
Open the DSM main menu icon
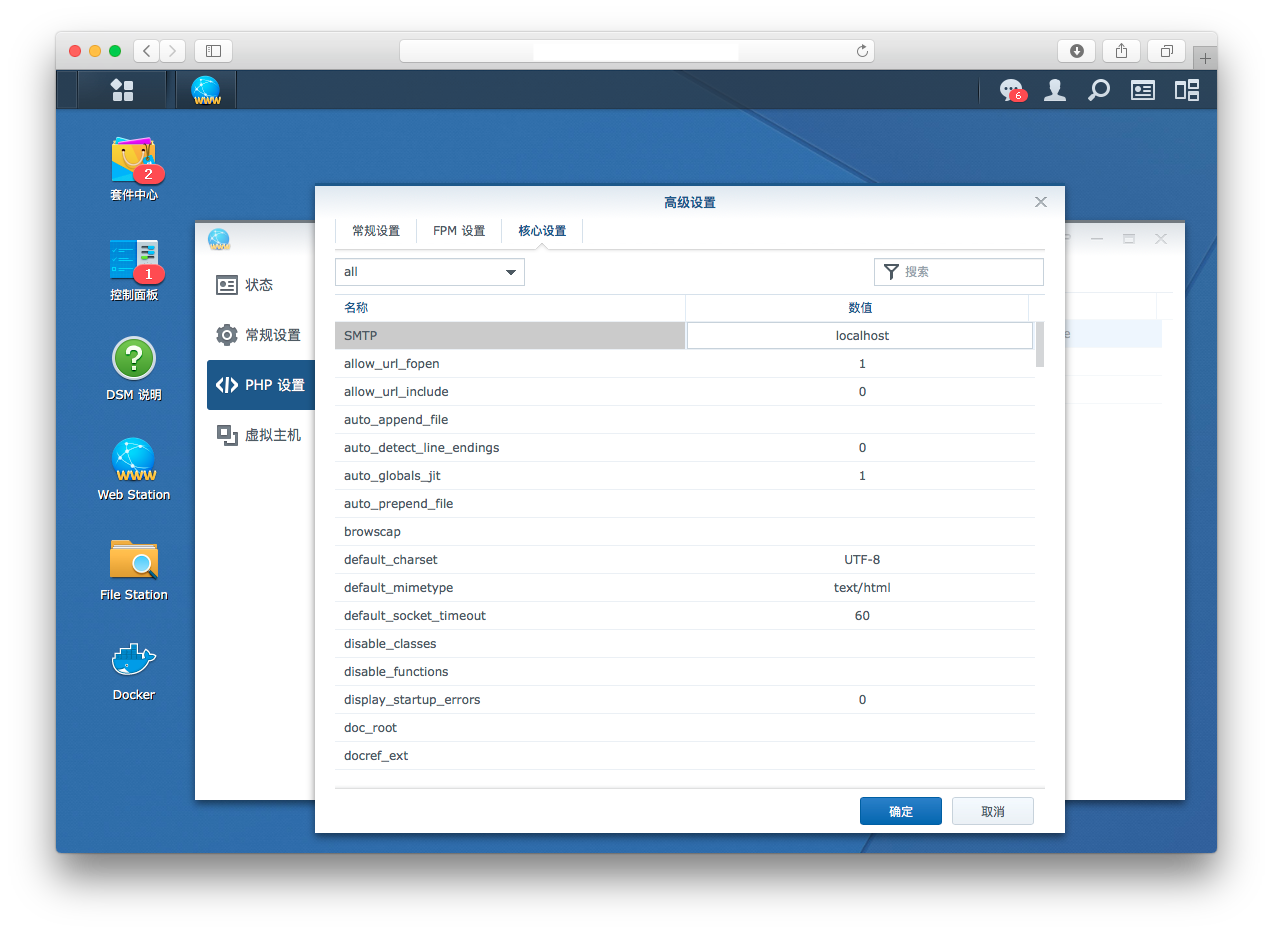point(122,90)
